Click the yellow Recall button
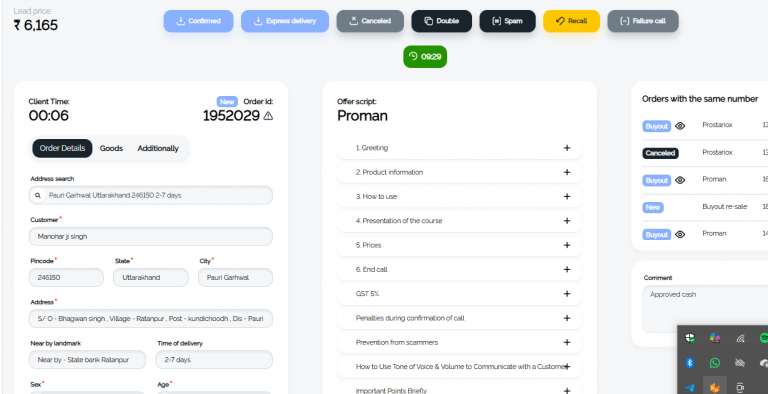This screenshot has height=394, width=768. (x=571, y=21)
